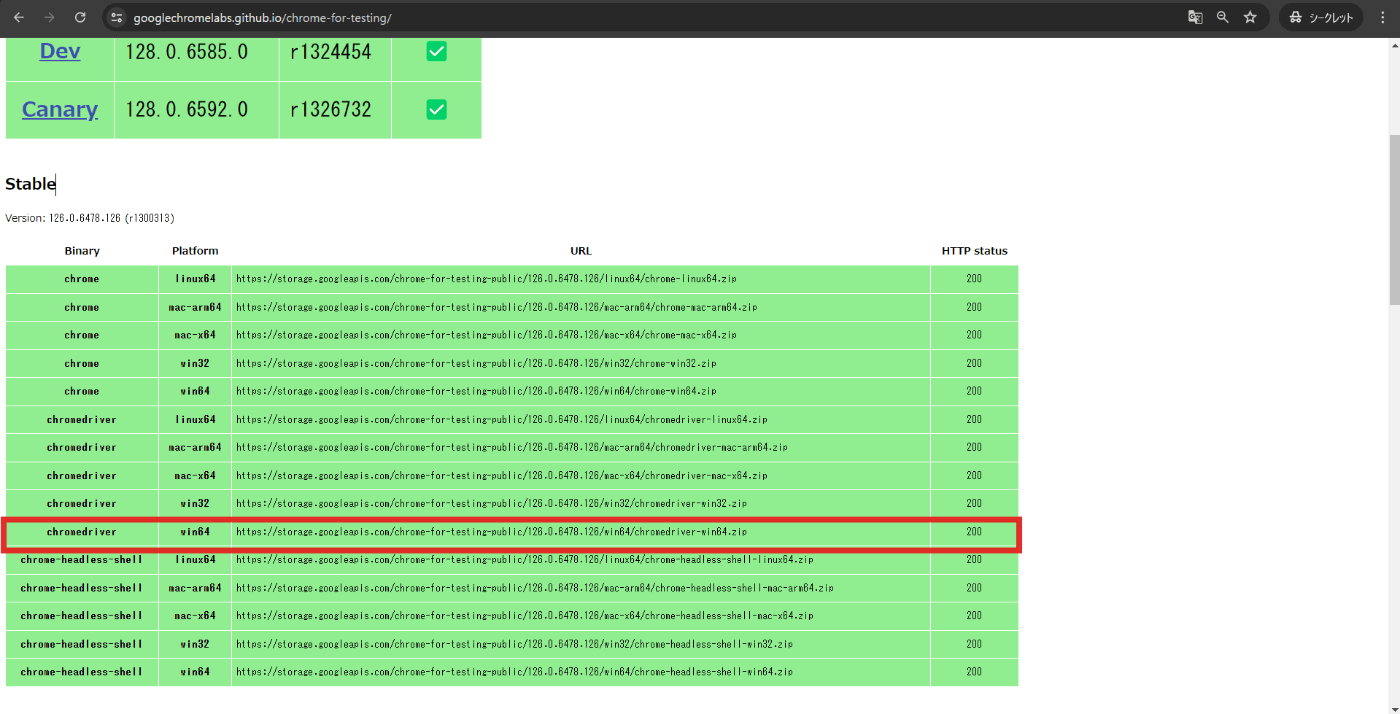Viewport: 1400px width, 714px height.
Task: Select revision r1326732 cell
Action: pyautogui.click(x=335, y=109)
